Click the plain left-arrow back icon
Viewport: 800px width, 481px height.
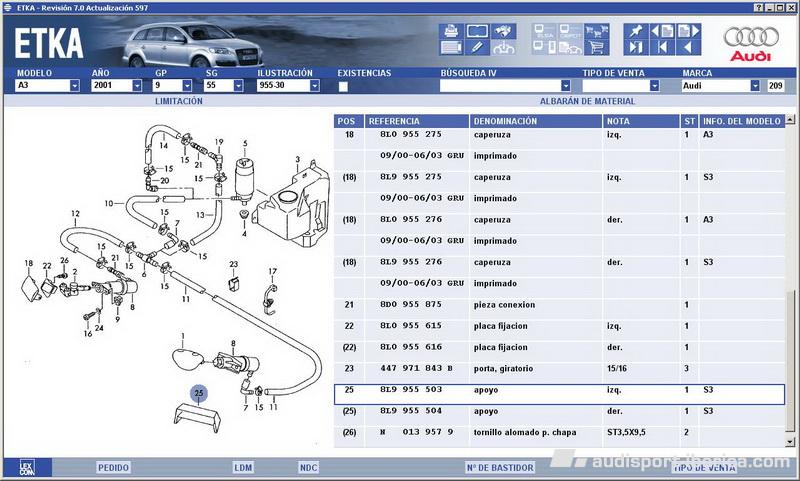[688, 47]
